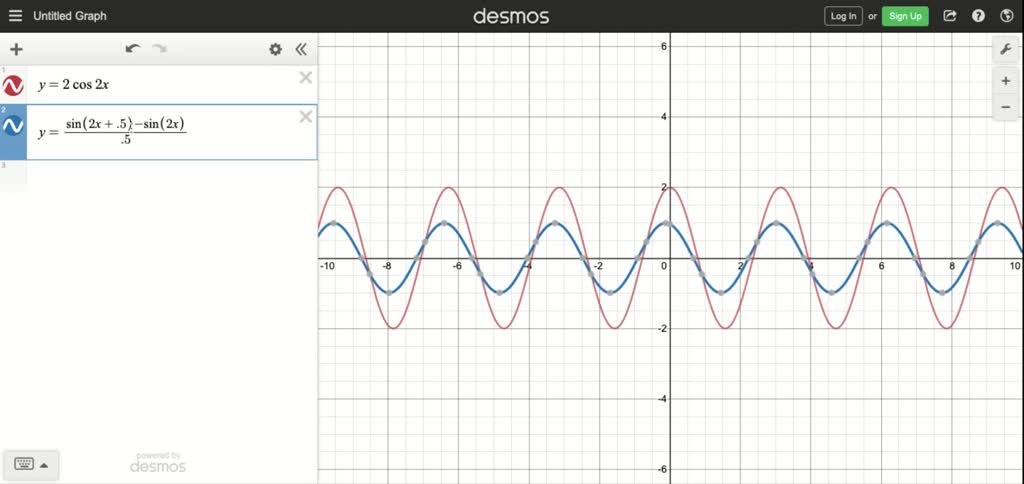Image resolution: width=1024 pixels, height=484 pixels.
Task: Delete the y = 2 cos 2x expression
Action: click(x=305, y=78)
